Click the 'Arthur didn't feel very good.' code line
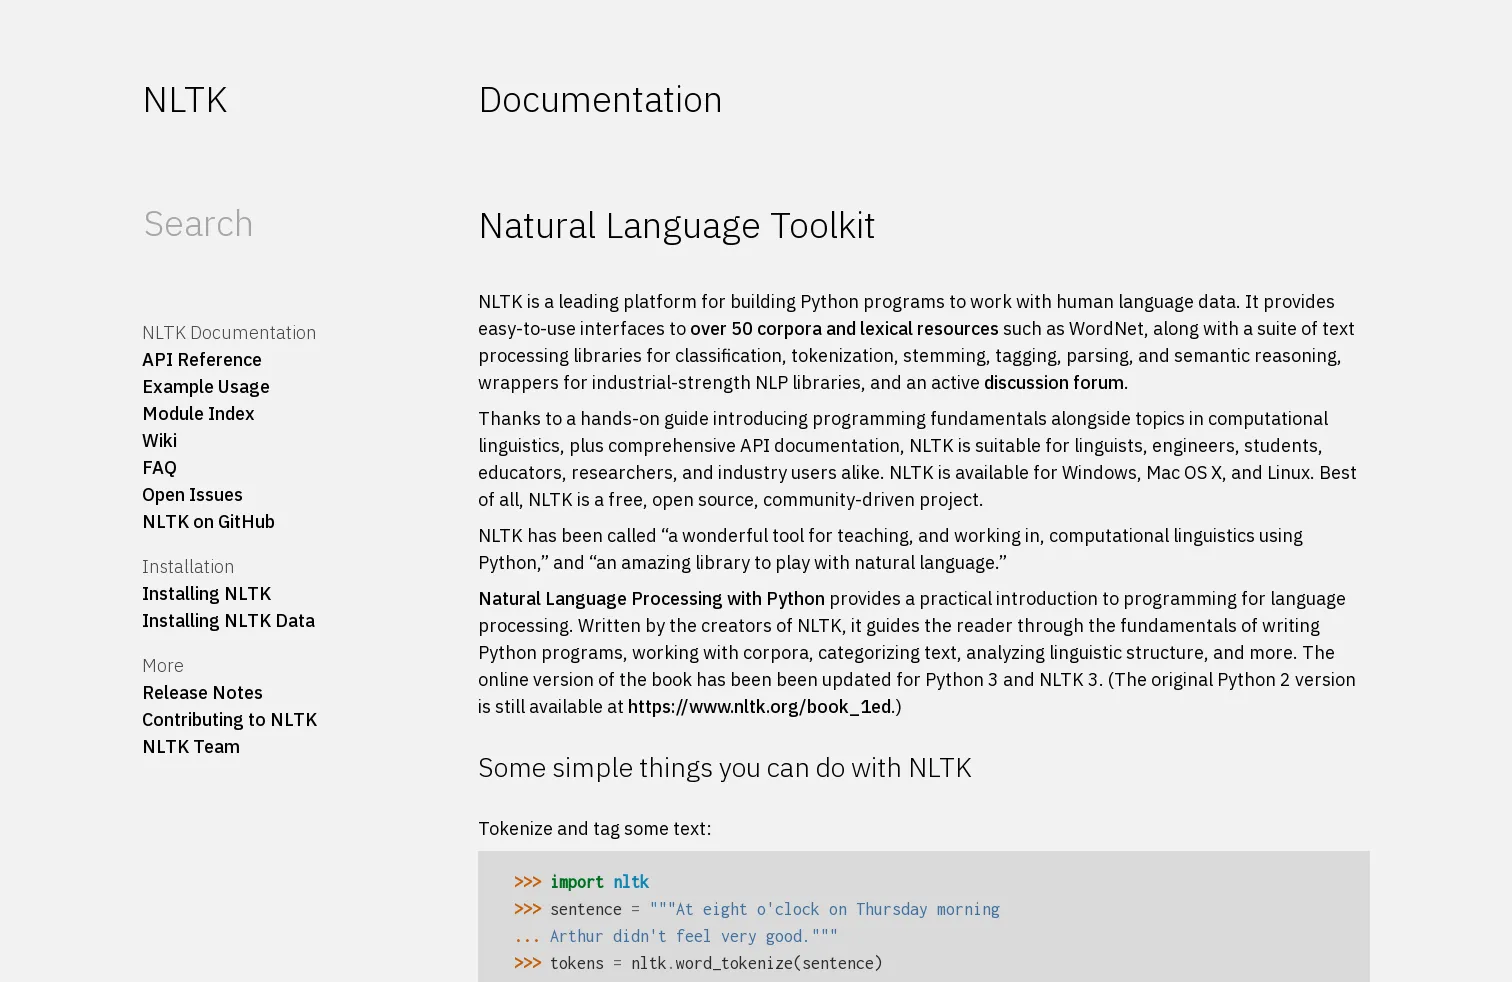Screen dimensions: 1512x982 (676, 936)
